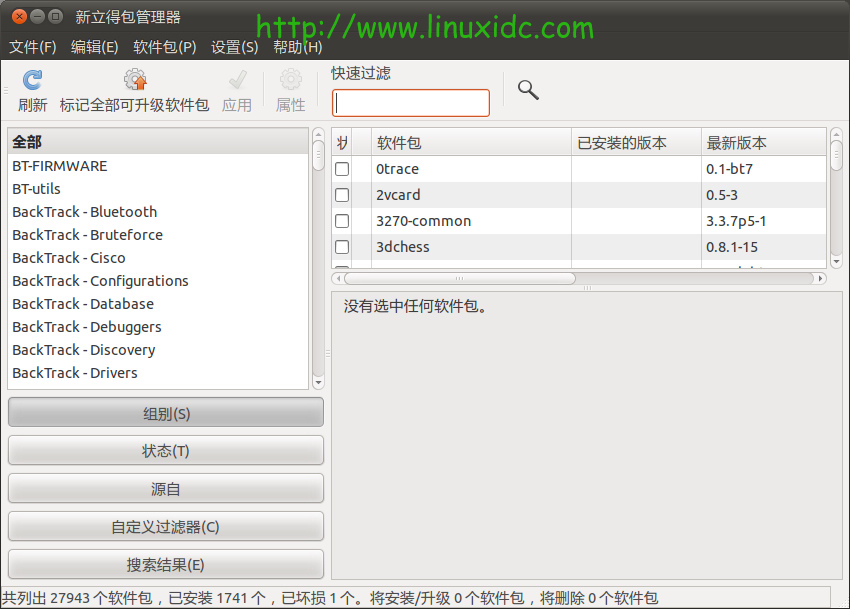Select the BackTrack - Database category
Screen dimensions: 850x609
pyautogui.click(x=82, y=303)
